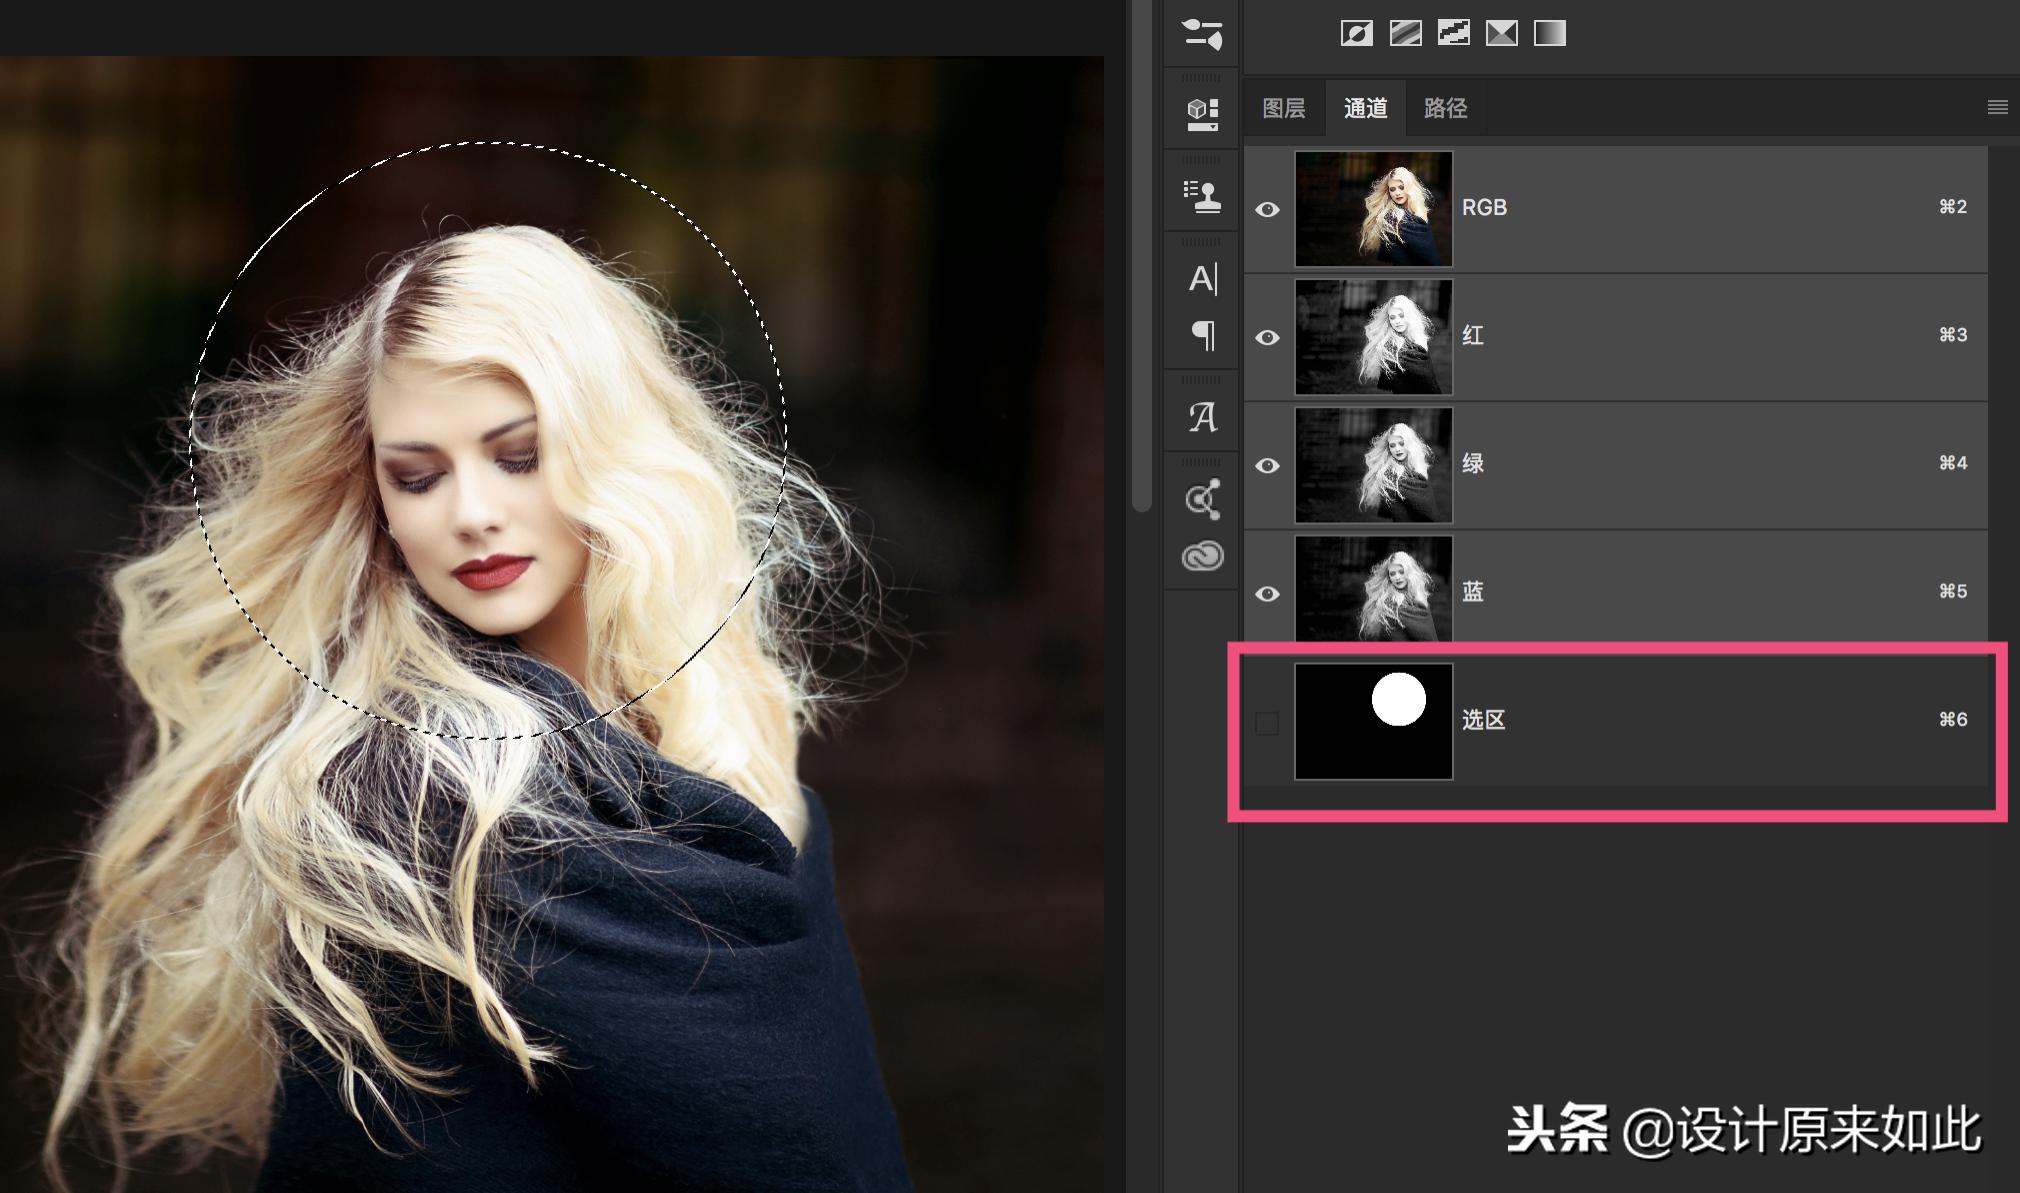Show the 选区 alpha channel

point(1267,722)
